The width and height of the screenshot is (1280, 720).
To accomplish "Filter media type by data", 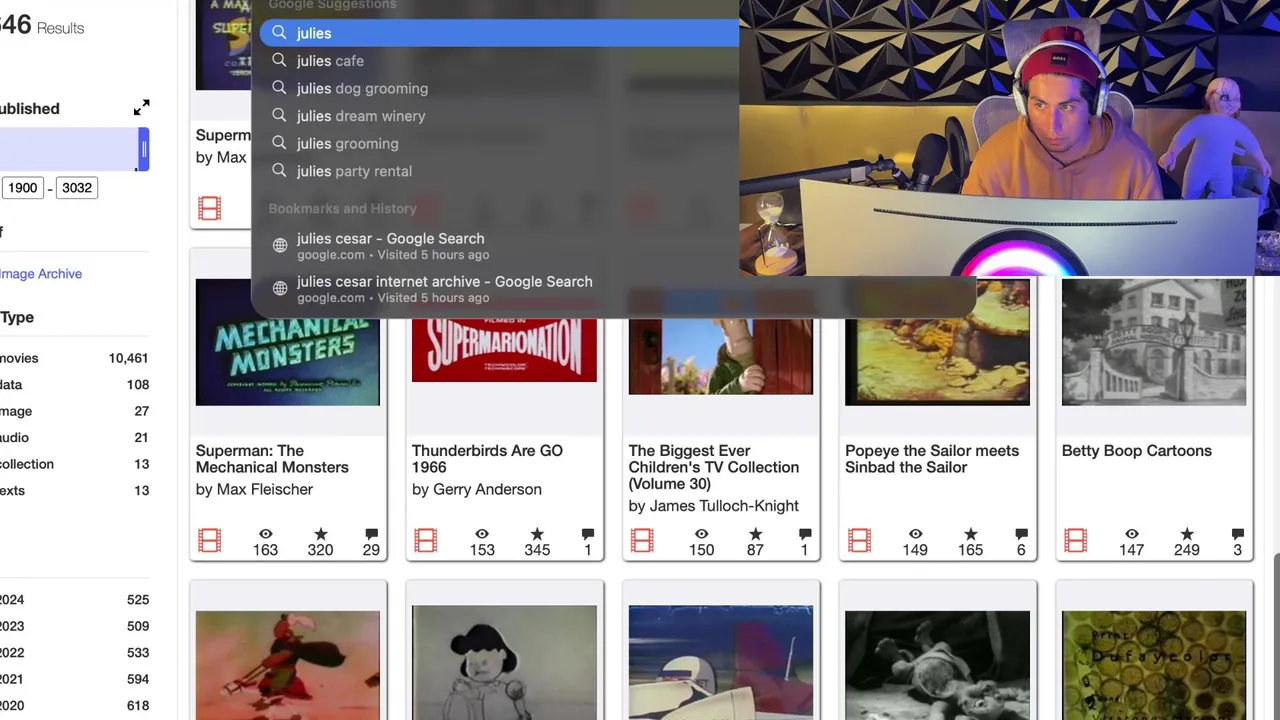I will click(x=11, y=385).
